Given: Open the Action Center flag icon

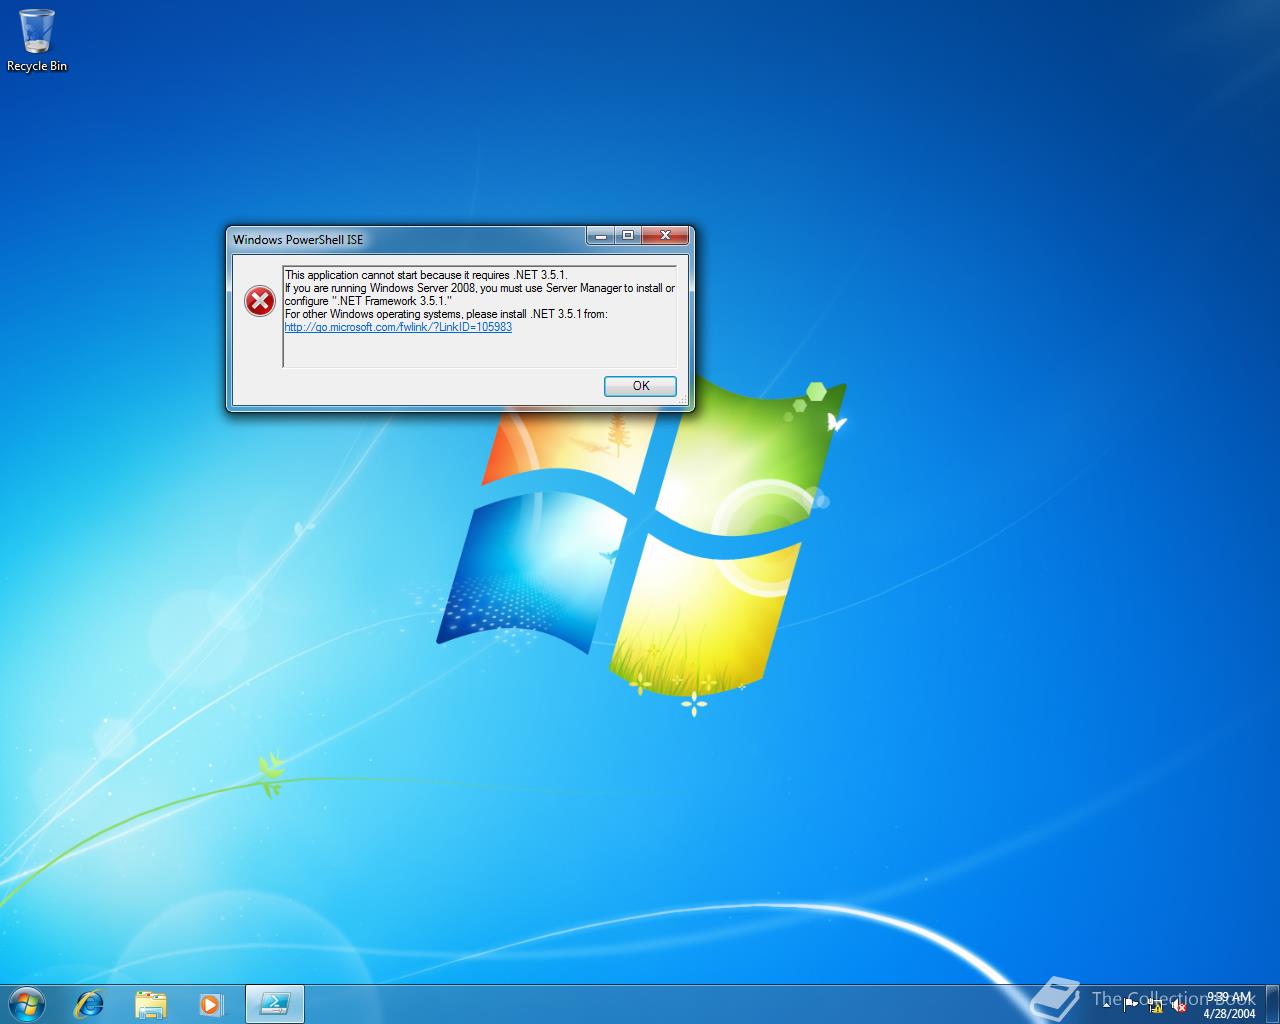Looking at the screenshot, I should point(1131,1004).
